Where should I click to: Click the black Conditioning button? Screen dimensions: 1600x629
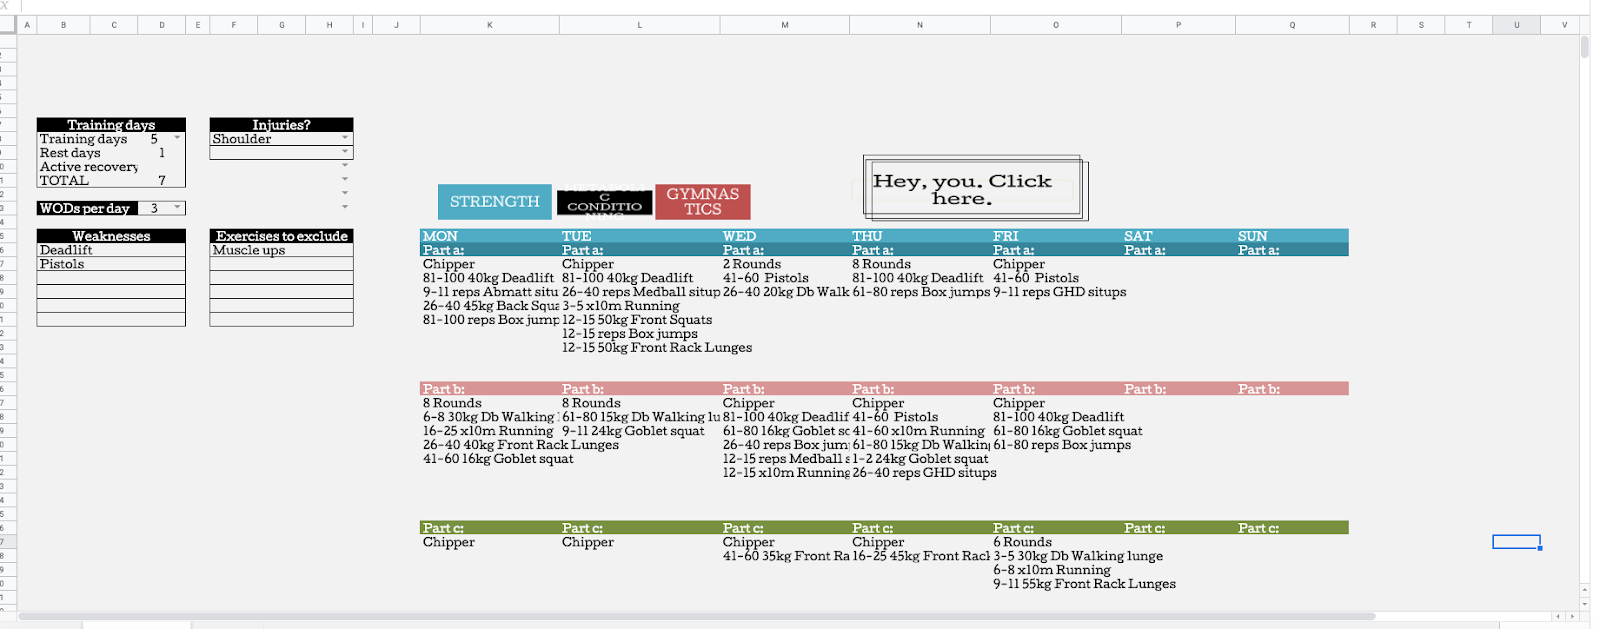(x=604, y=203)
